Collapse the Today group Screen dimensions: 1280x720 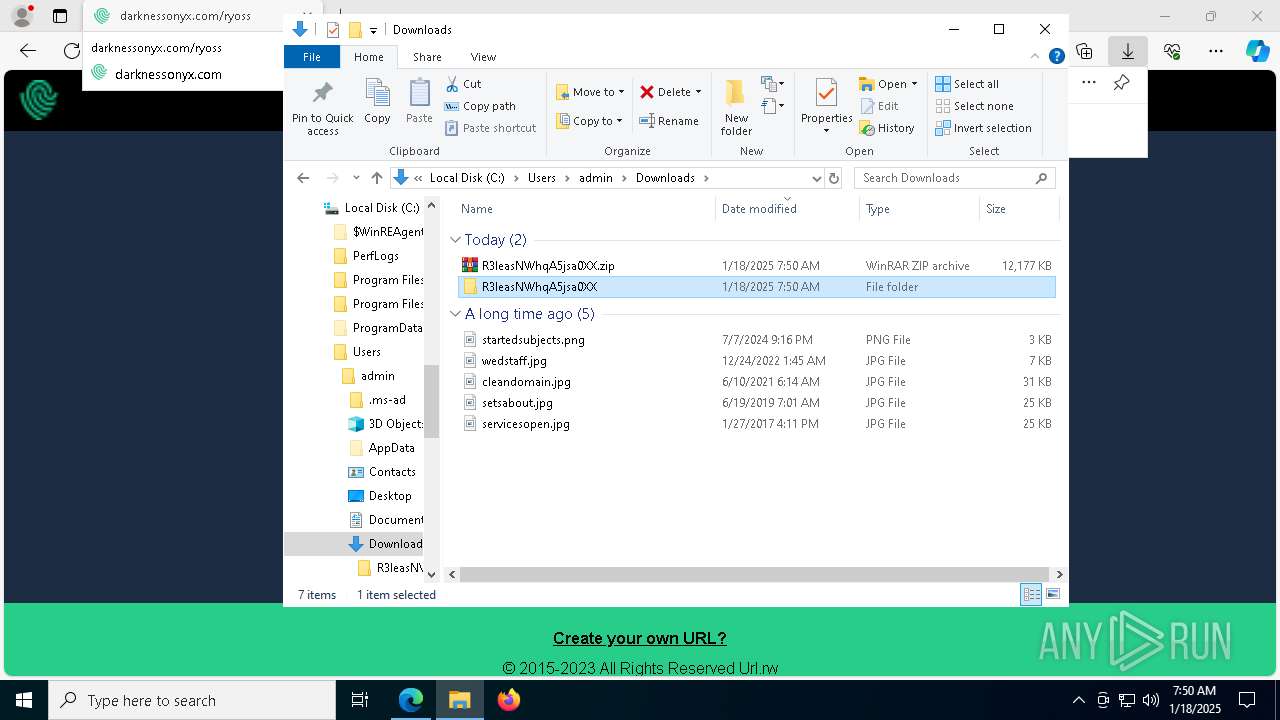click(x=455, y=240)
